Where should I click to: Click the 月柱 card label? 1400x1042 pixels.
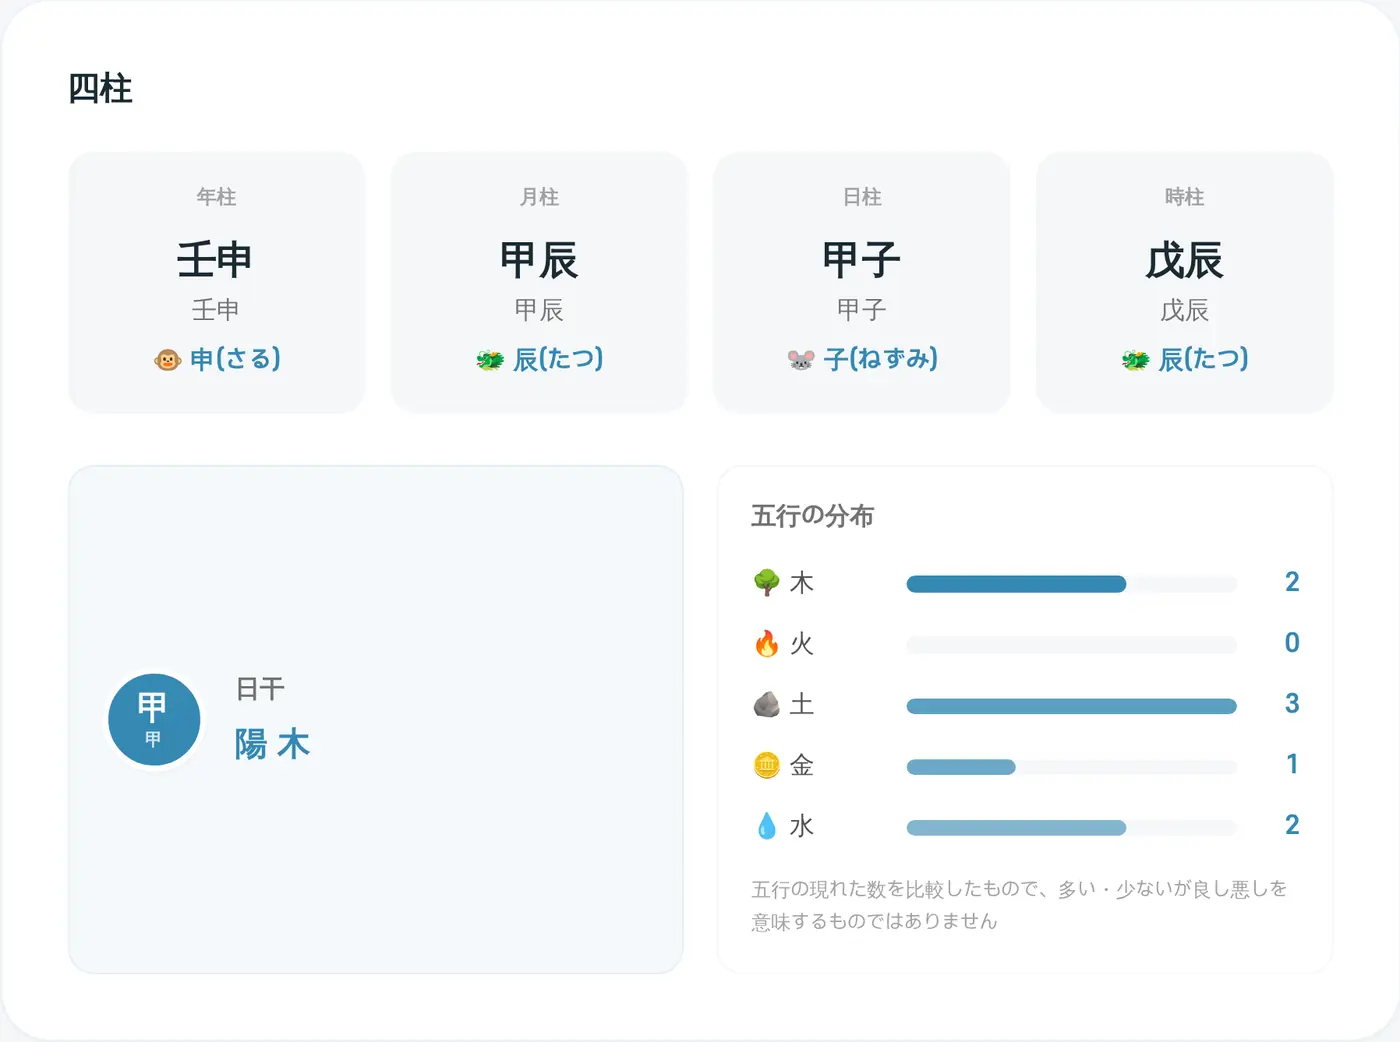click(x=539, y=197)
